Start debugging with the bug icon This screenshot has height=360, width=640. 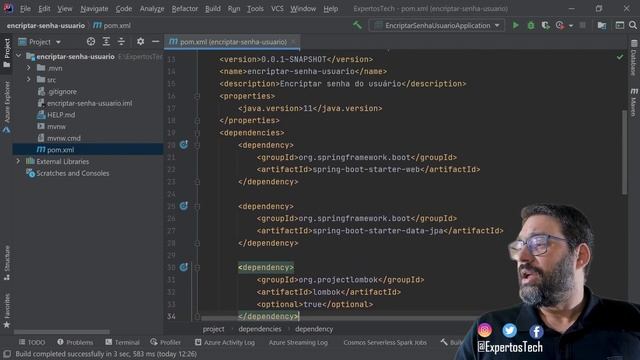[531, 25]
